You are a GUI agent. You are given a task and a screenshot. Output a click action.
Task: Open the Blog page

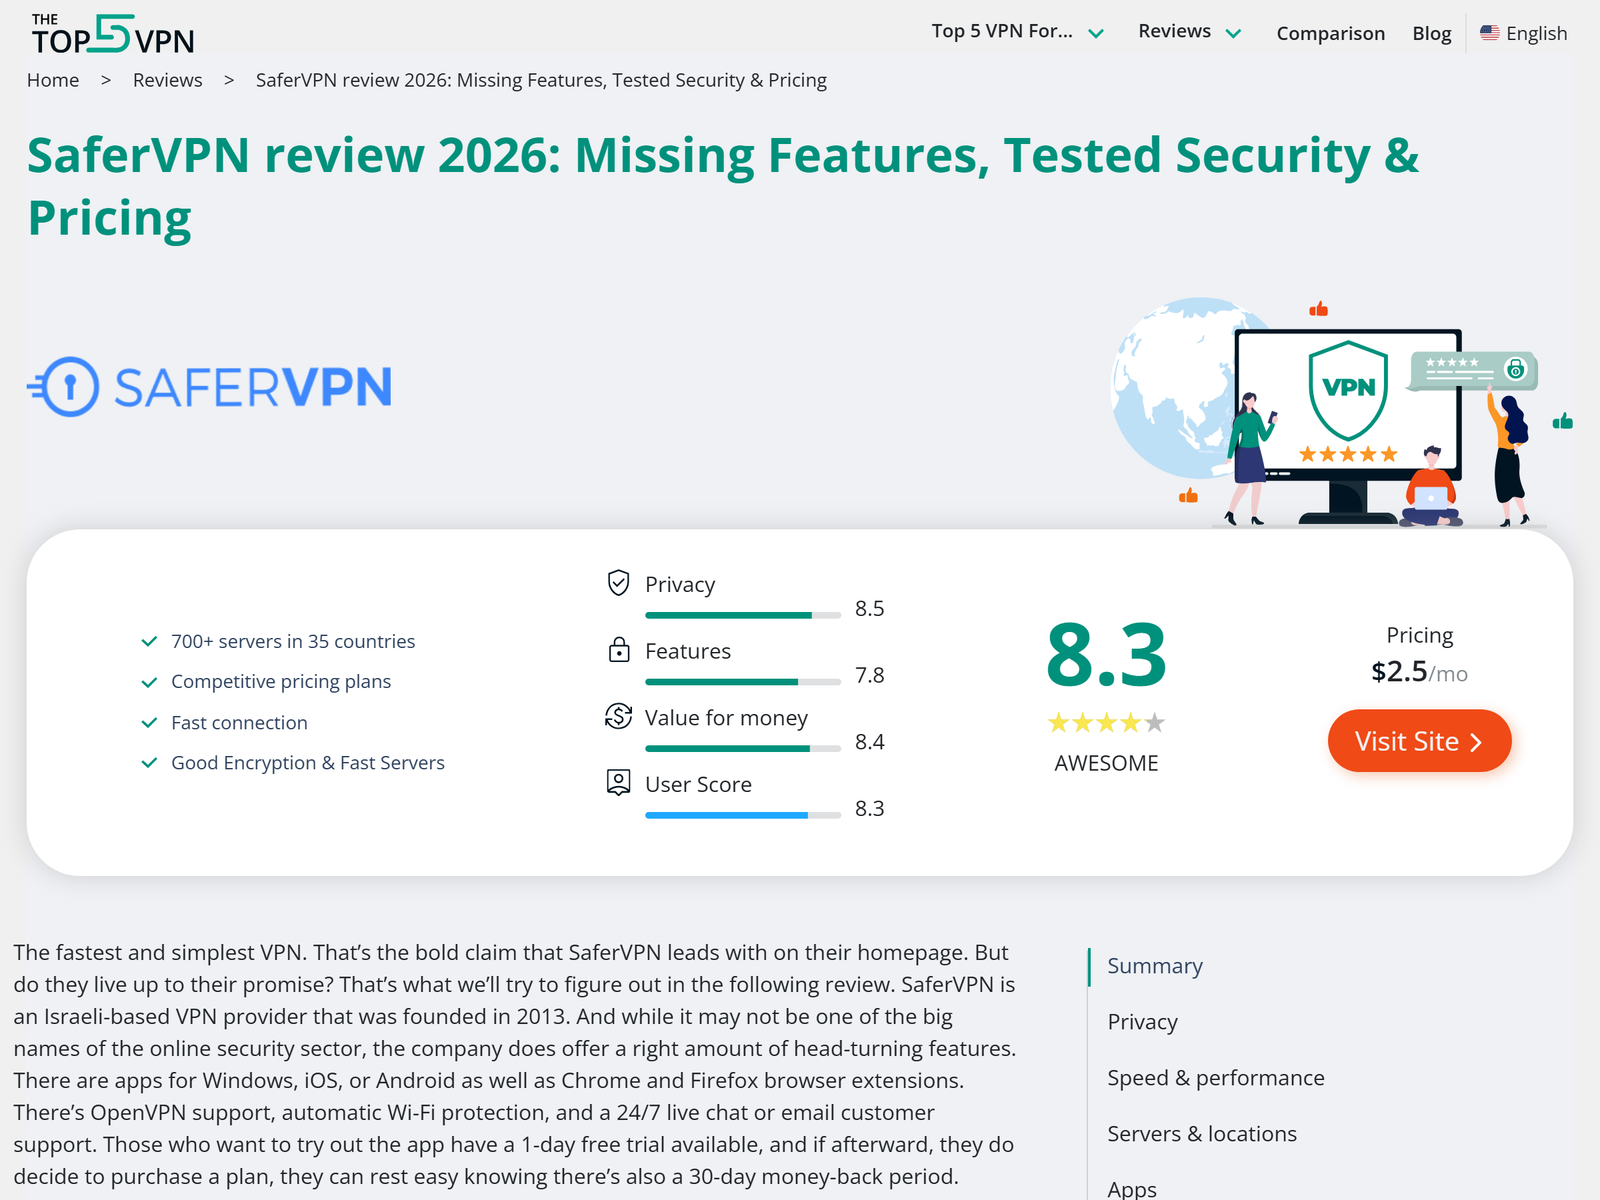[x=1432, y=33]
